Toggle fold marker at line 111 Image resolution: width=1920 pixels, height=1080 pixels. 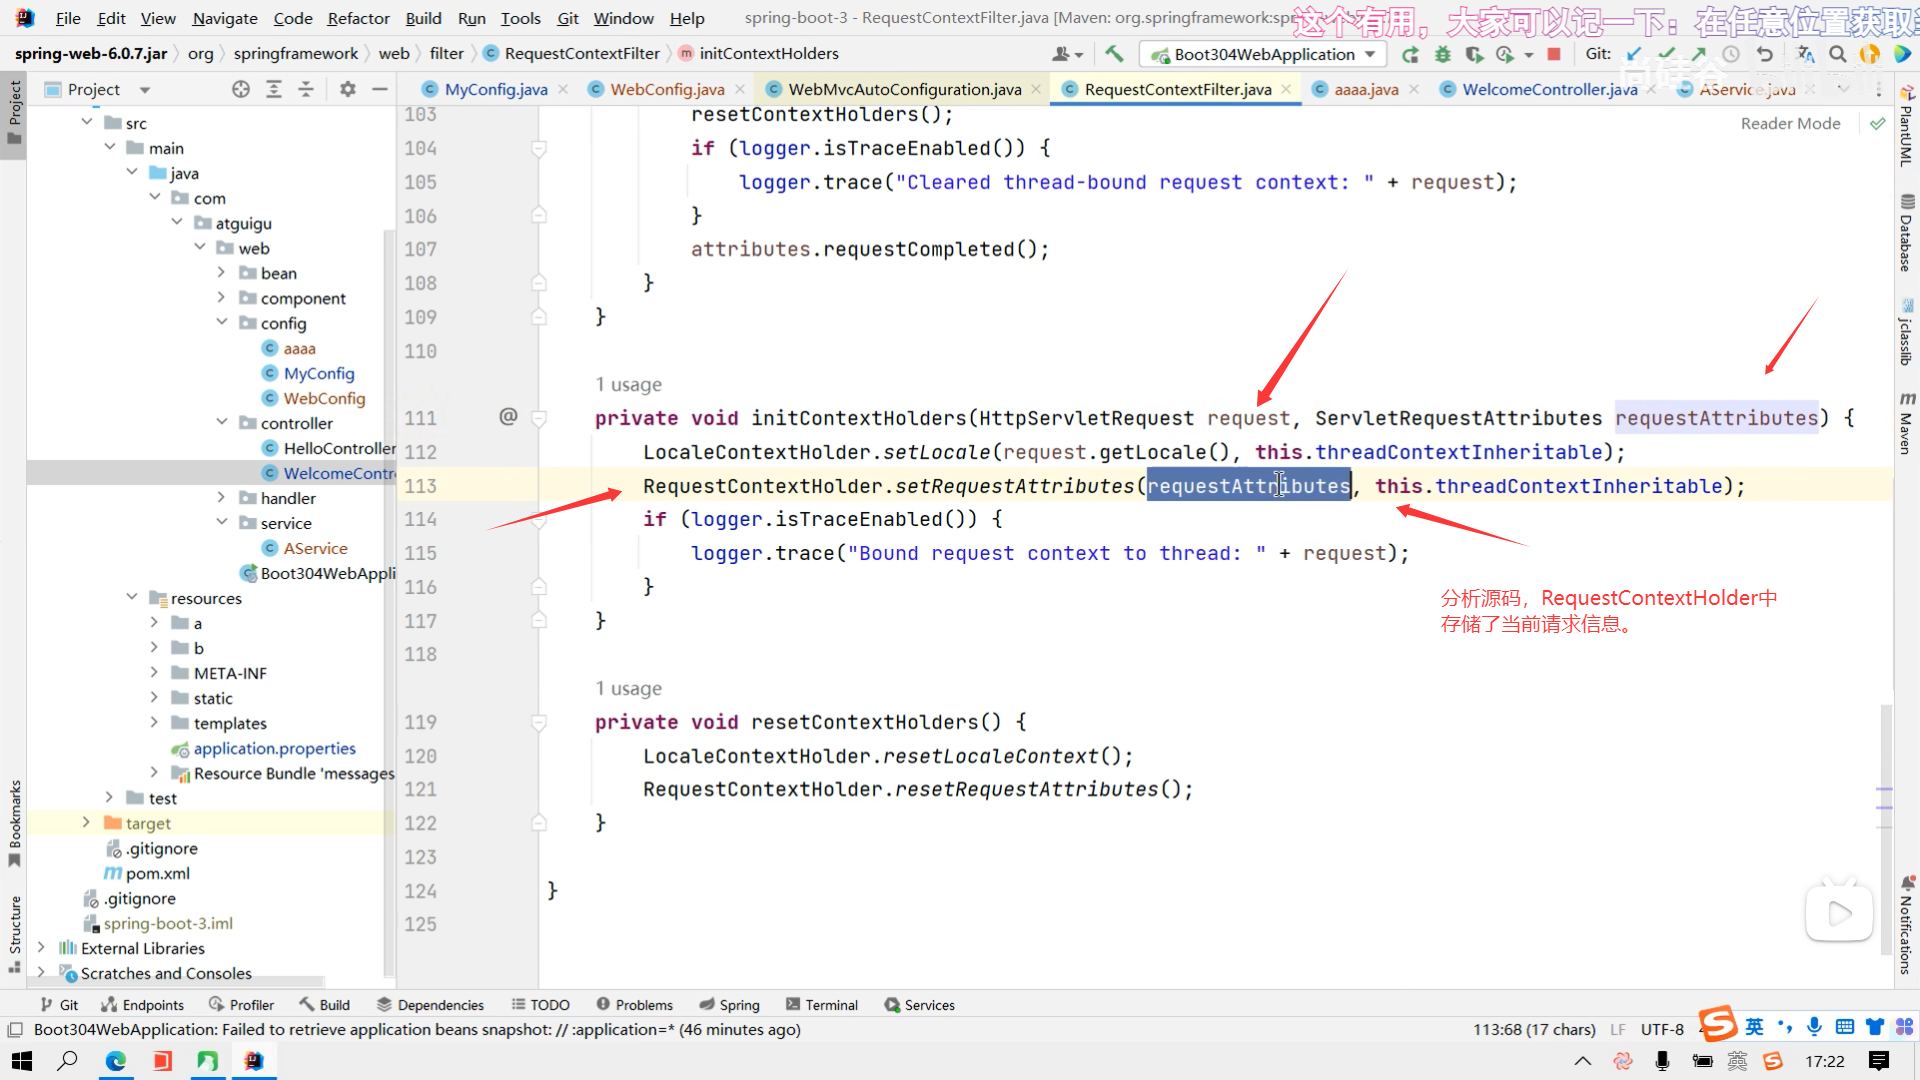tap(539, 418)
